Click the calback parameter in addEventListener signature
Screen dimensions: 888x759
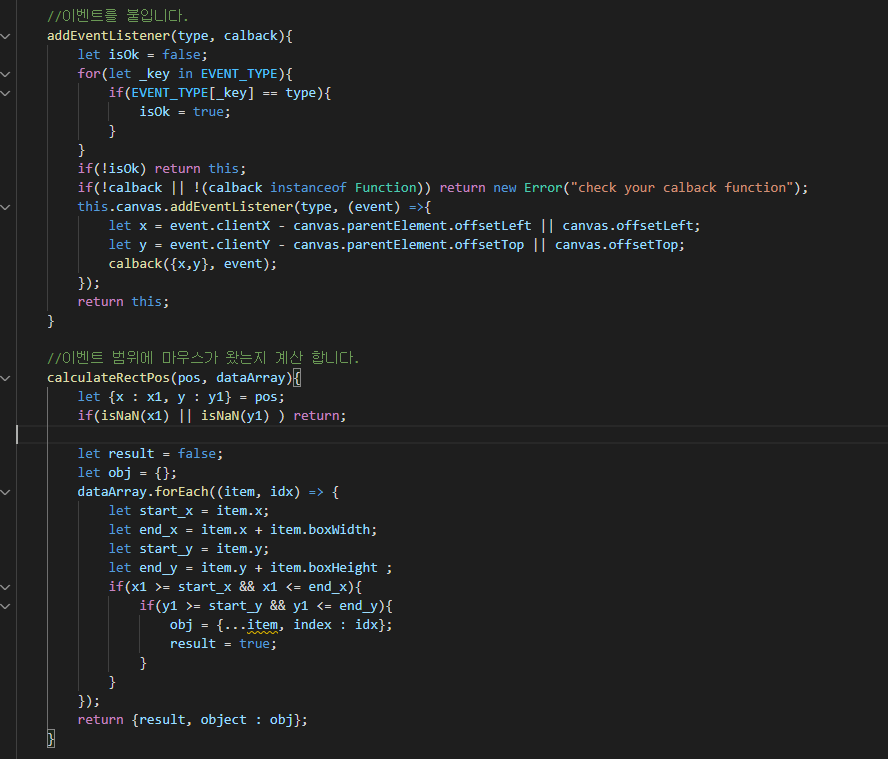pyautogui.click(x=250, y=36)
